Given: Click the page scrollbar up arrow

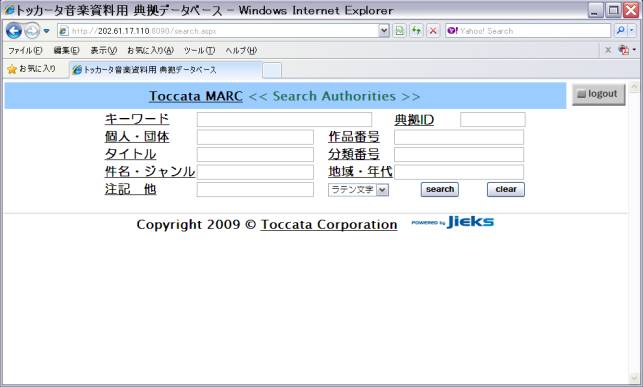Looking at the screenshot, I should pyautogui.click(x=634, y=87).
